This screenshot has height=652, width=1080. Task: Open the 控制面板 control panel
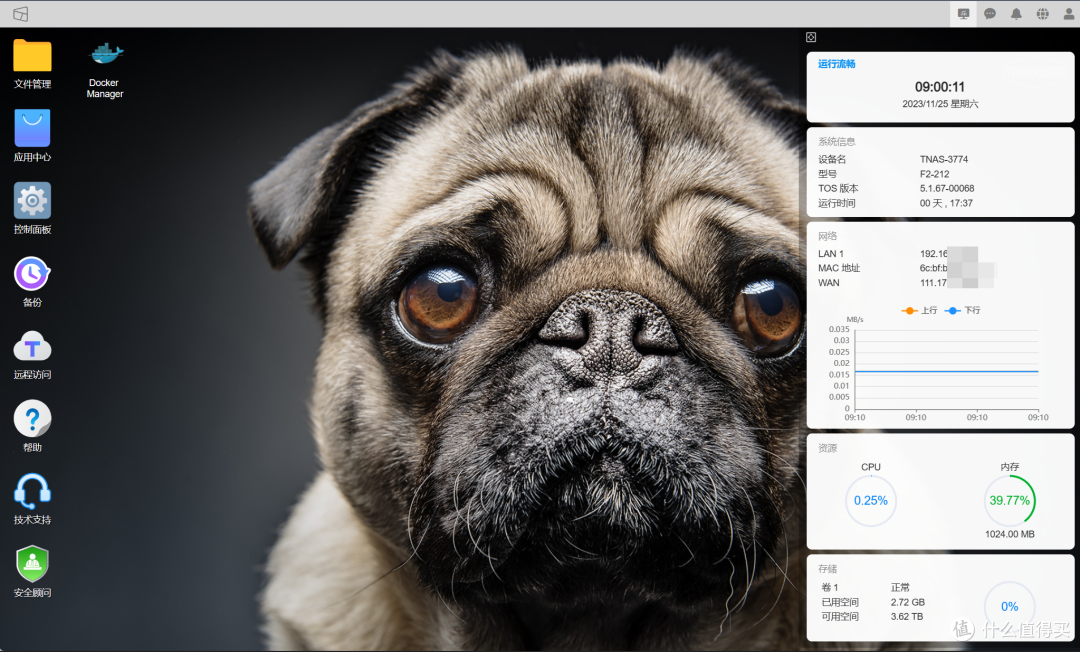click(32, 200)
